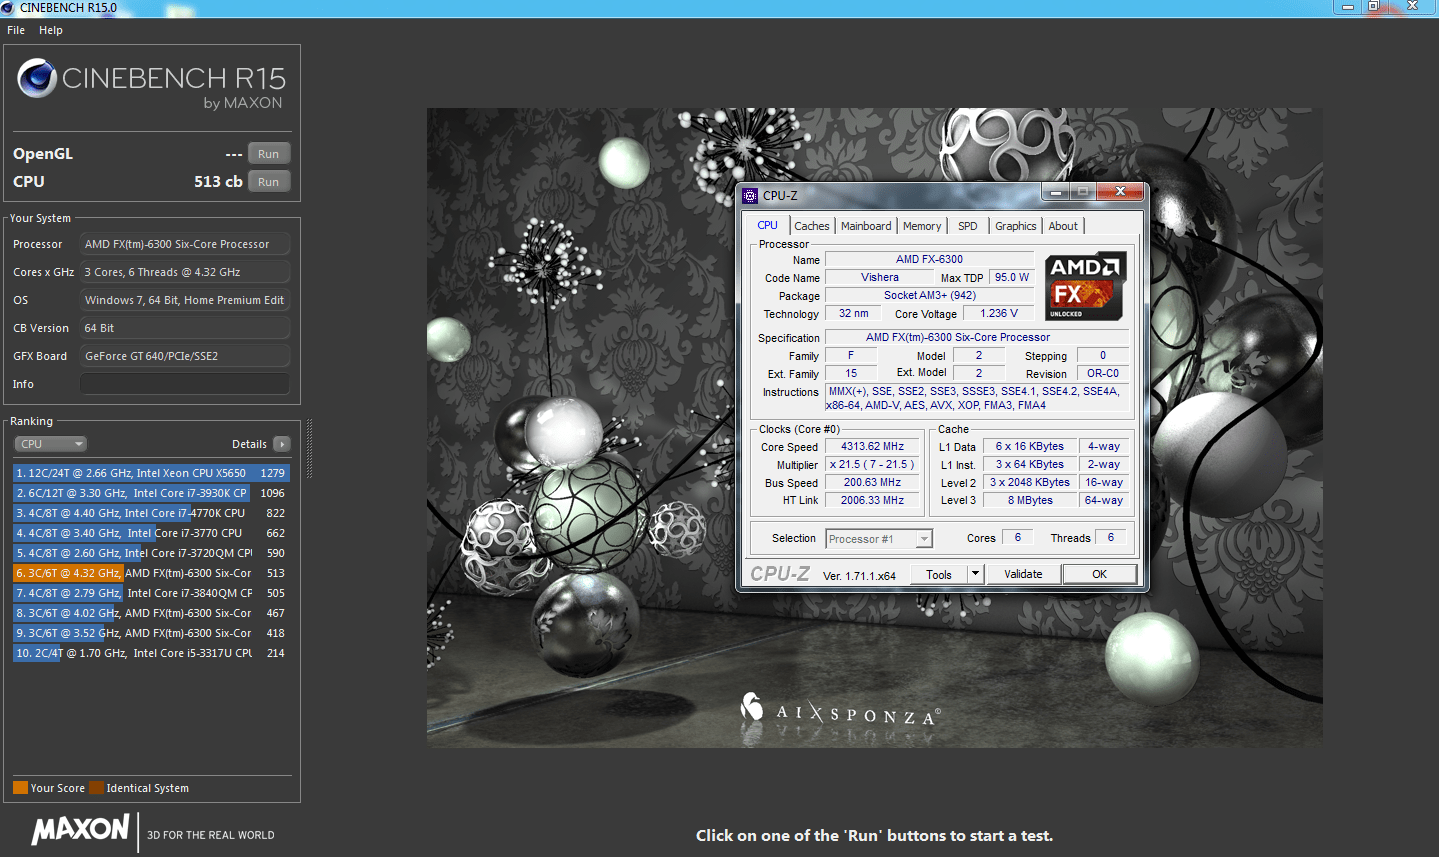Expand the ranking Details arrow button
Viewport: 1439px width, 857px height.
[282, 444]
